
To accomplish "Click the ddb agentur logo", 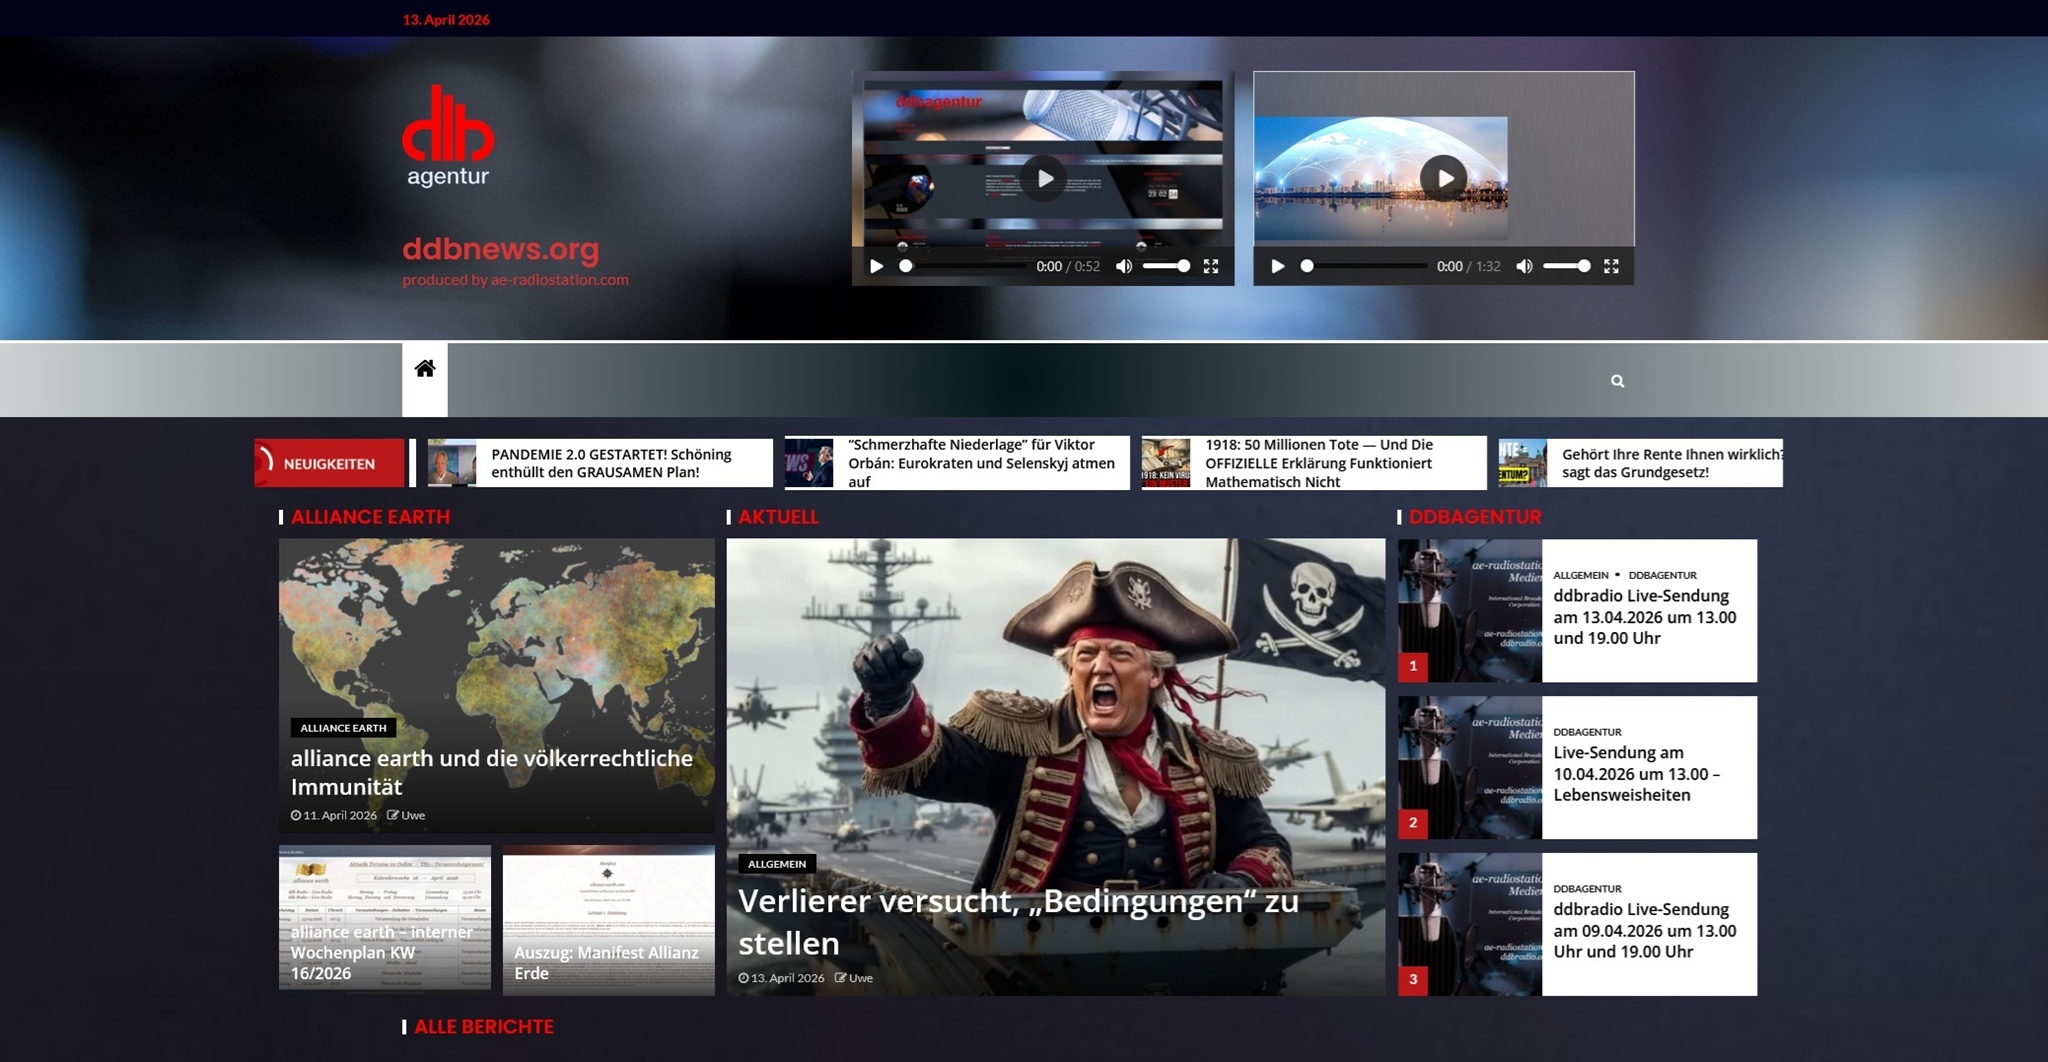I will pos(448,137).
